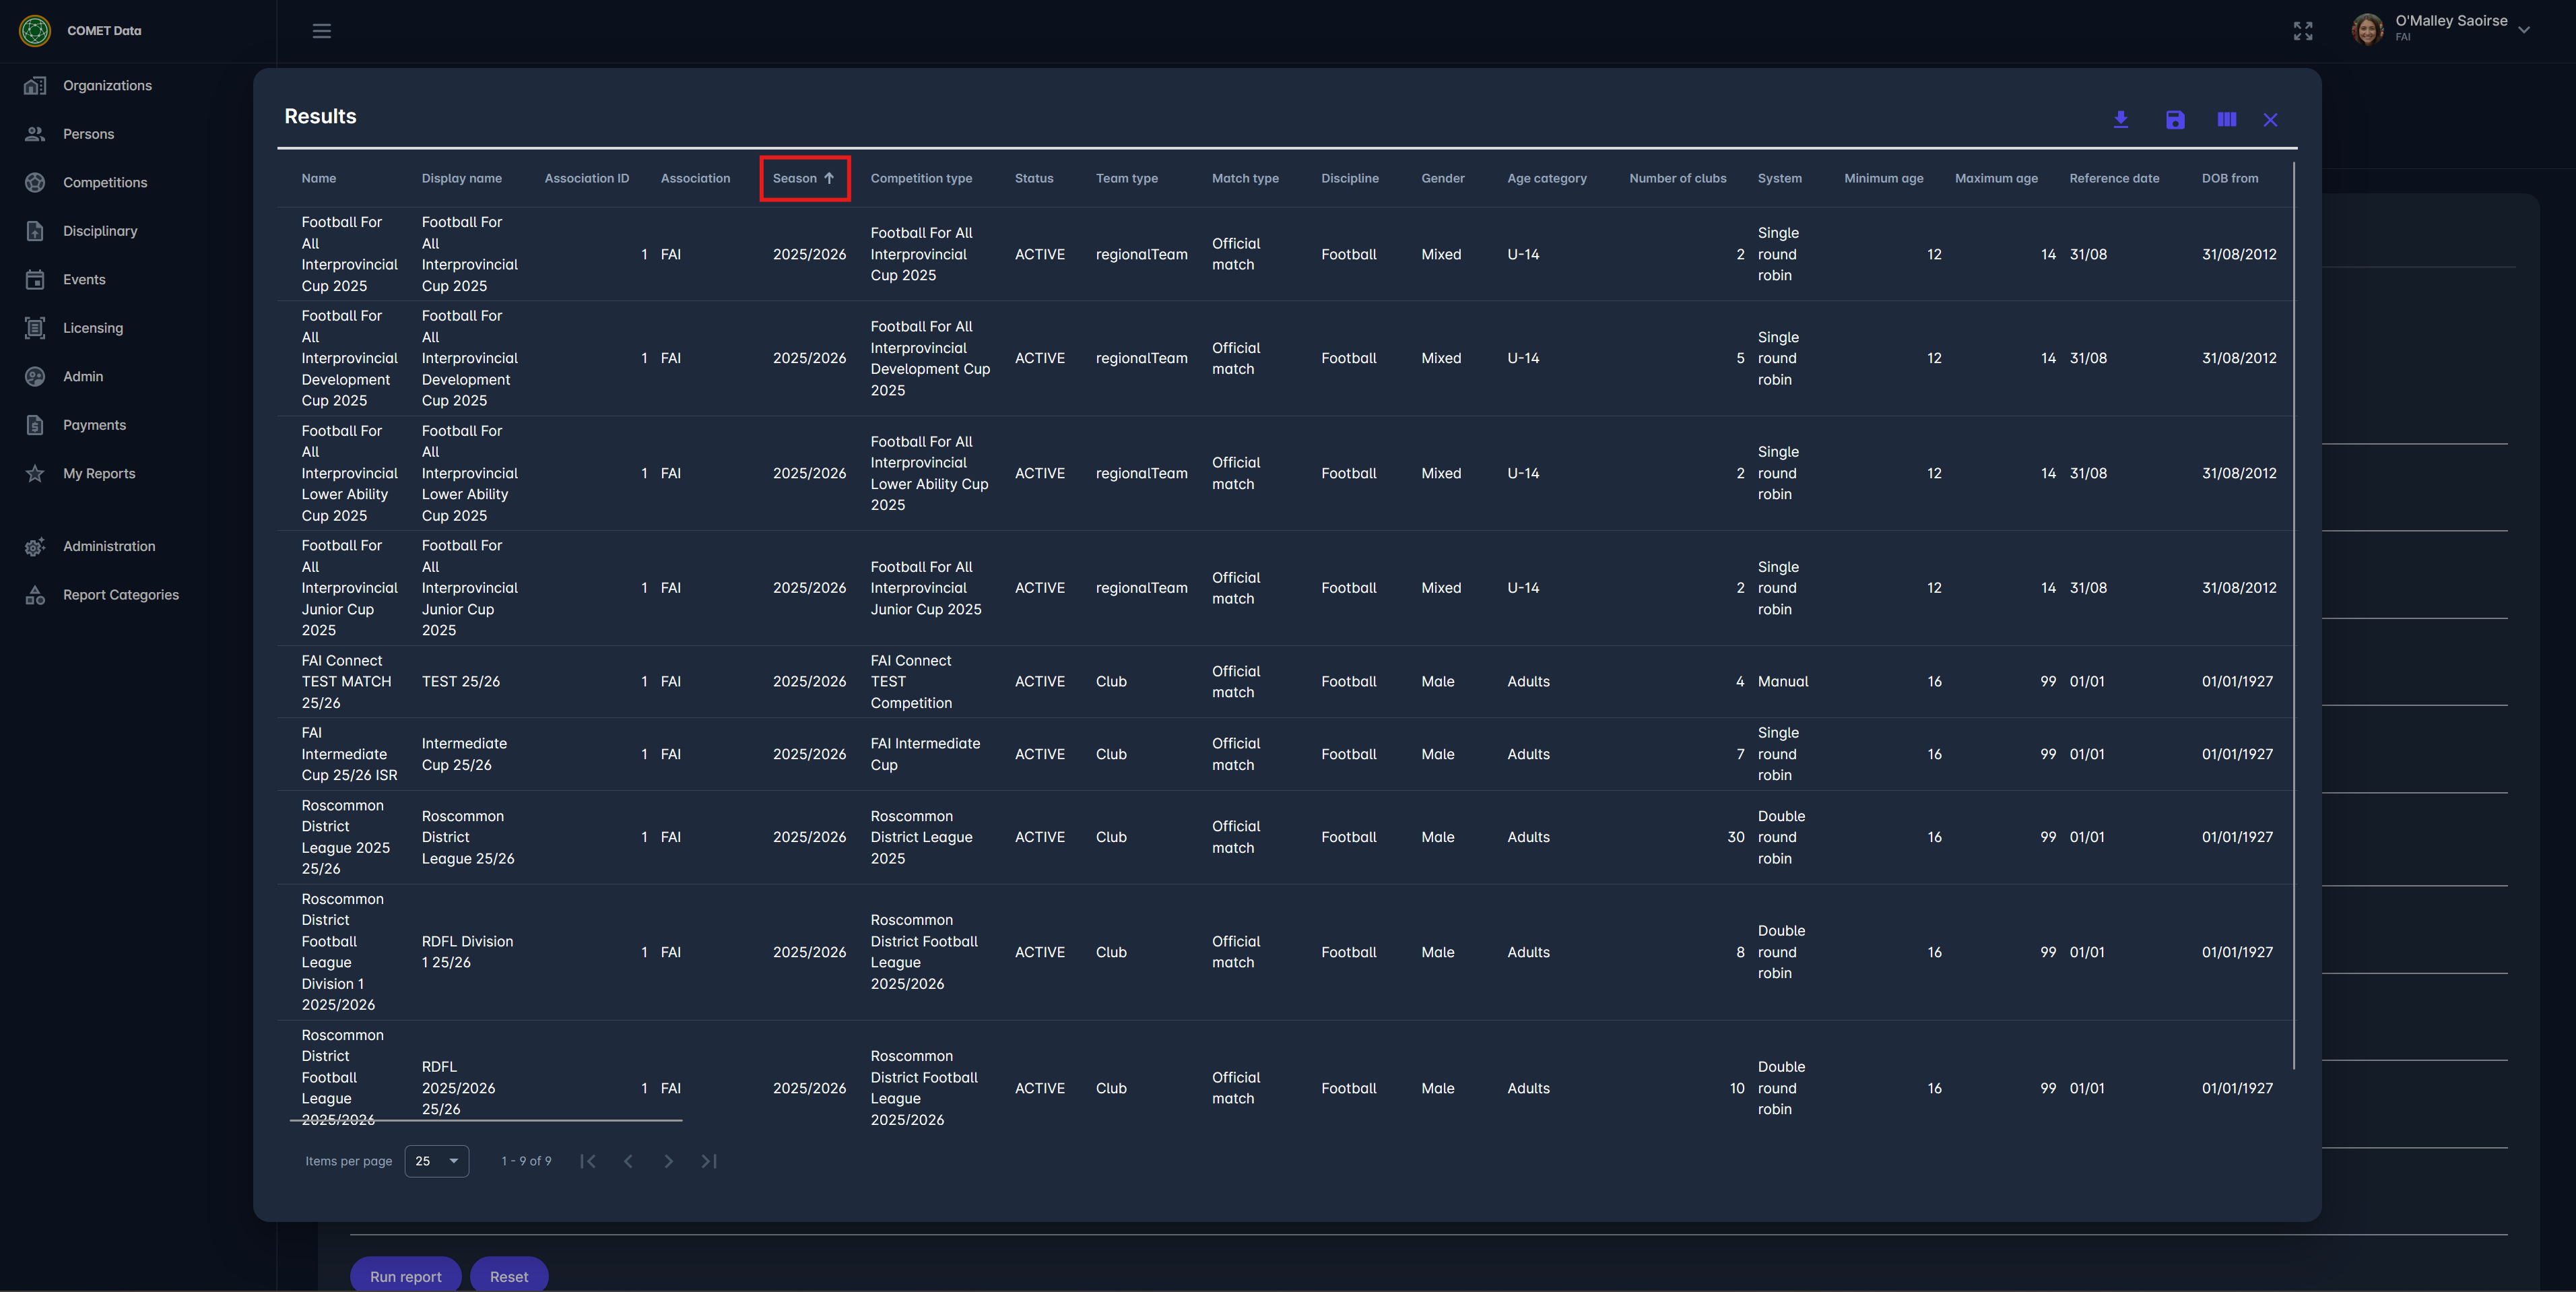
Task: Click the Reset button
Action: point(509,1276)
